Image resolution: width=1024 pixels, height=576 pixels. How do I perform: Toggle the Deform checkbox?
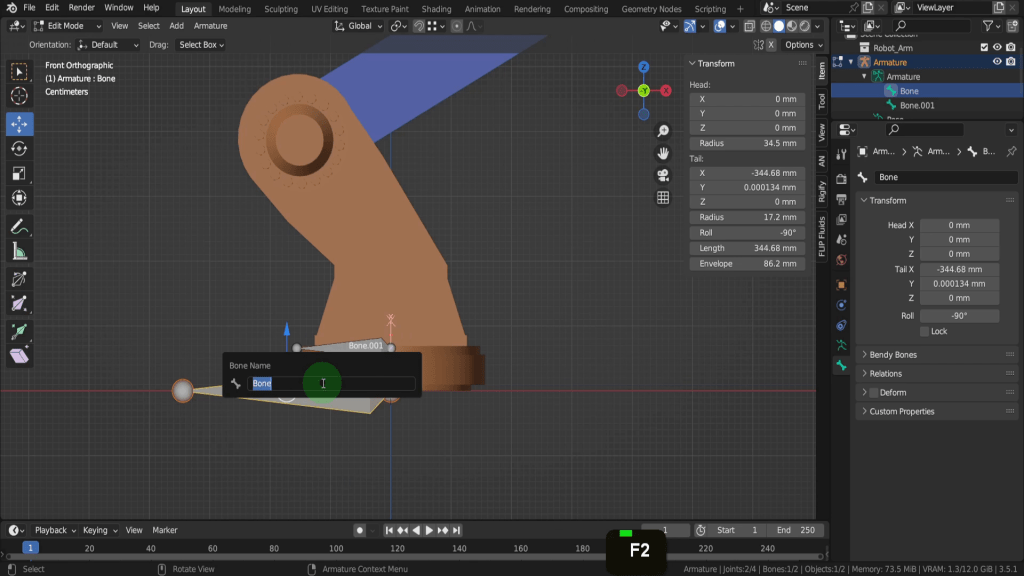point(874,393)
